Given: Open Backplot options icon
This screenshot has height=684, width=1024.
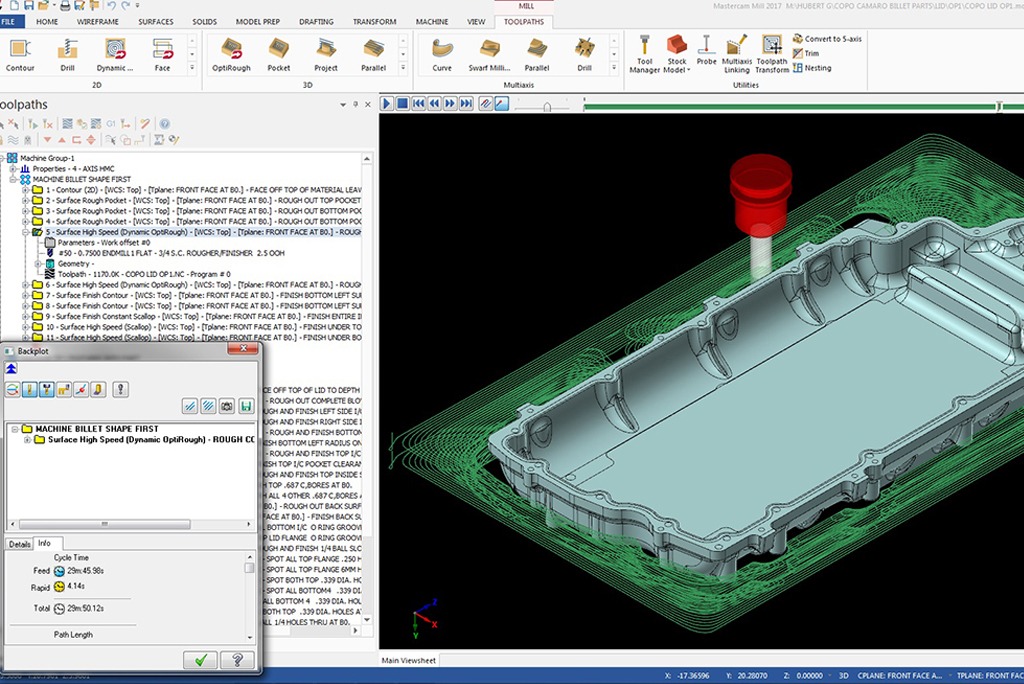Looking at the screenshot, I should [x=120, y=389].
